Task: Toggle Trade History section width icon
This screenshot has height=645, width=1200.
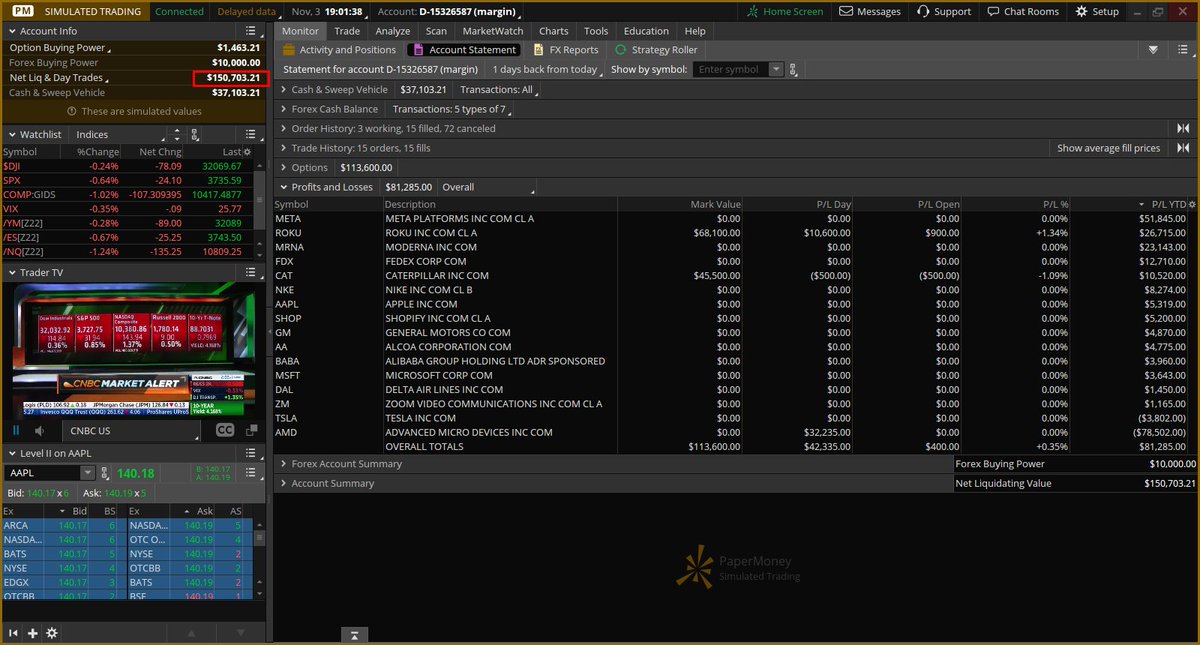Action: pyautogui.click(x=1183, y=148)
